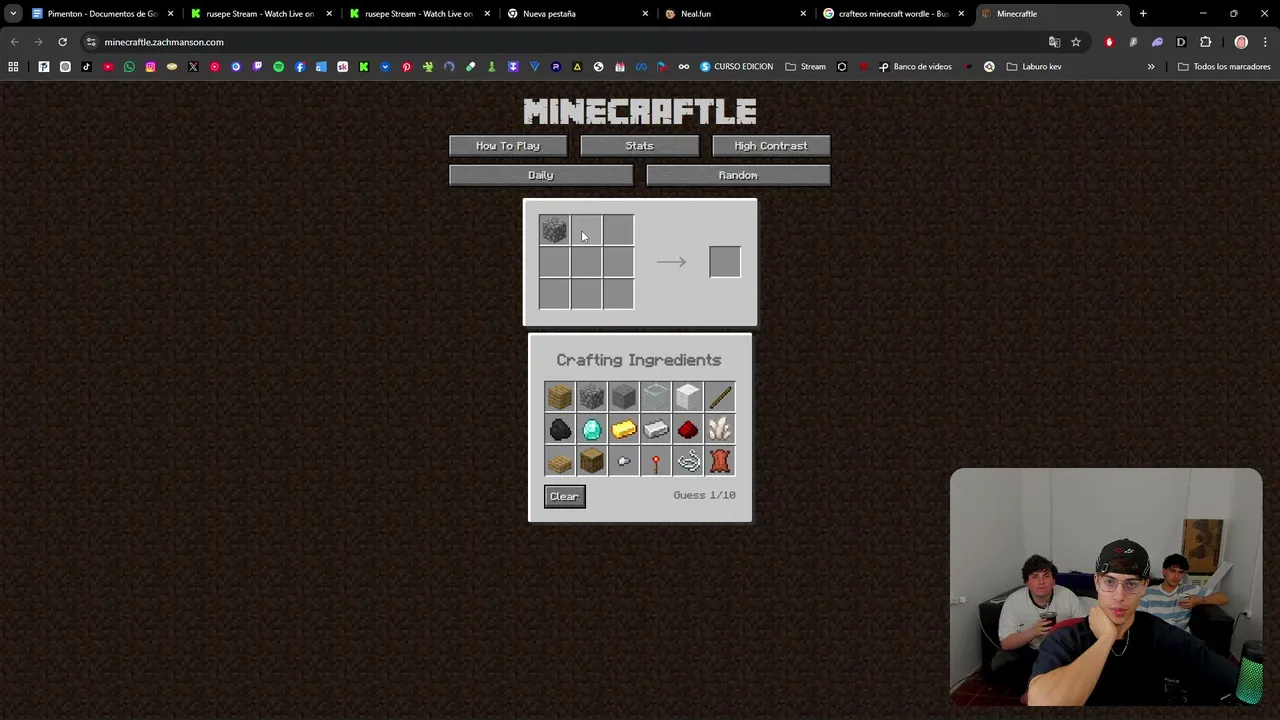Pick the leather ingredient
Image resolution: width=1280 pixels, height=720 pixels.
(x=720, y=461)
